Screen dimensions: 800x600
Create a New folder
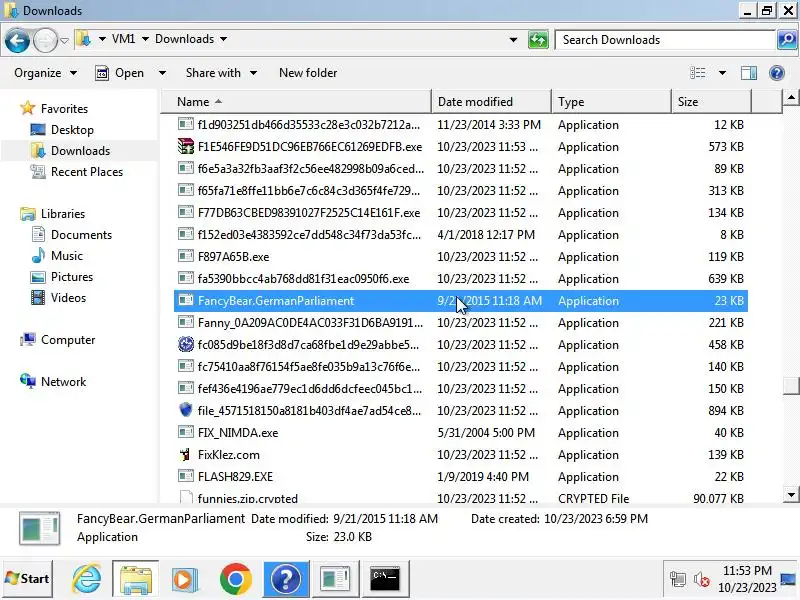(308, 73)
